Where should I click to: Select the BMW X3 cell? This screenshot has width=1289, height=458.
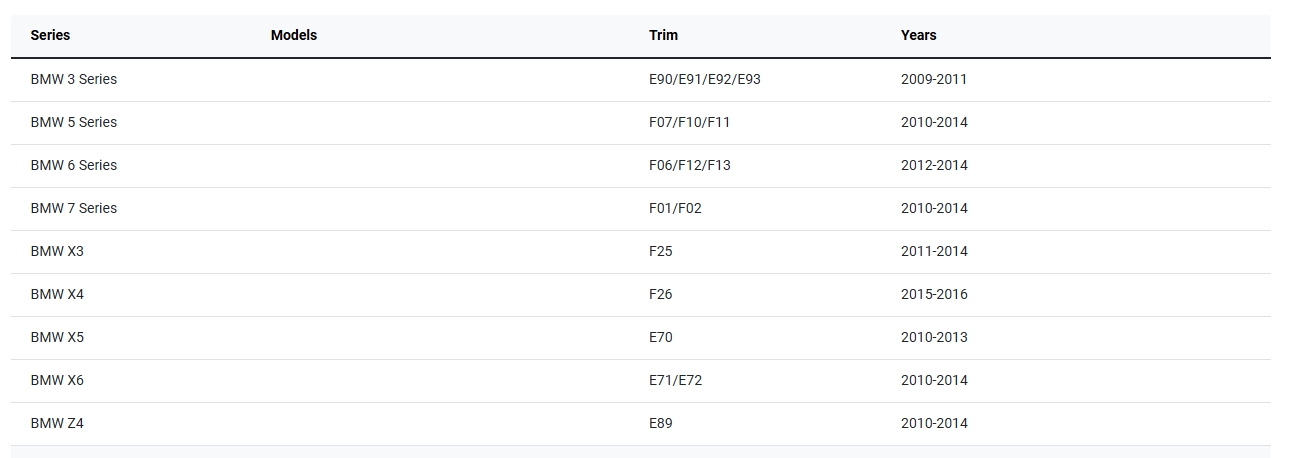click(x=57, y=251)
